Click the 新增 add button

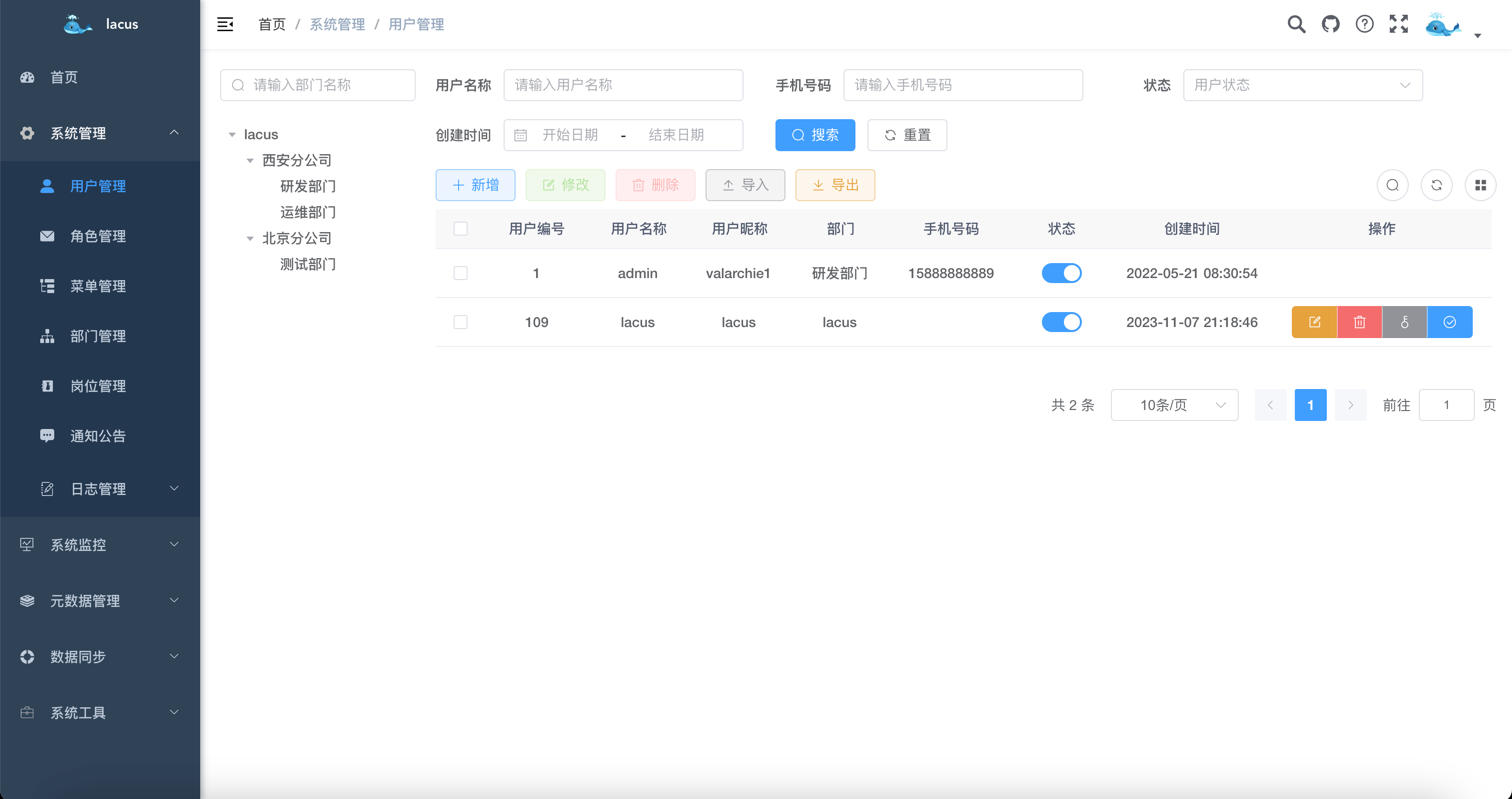[475, 185]
